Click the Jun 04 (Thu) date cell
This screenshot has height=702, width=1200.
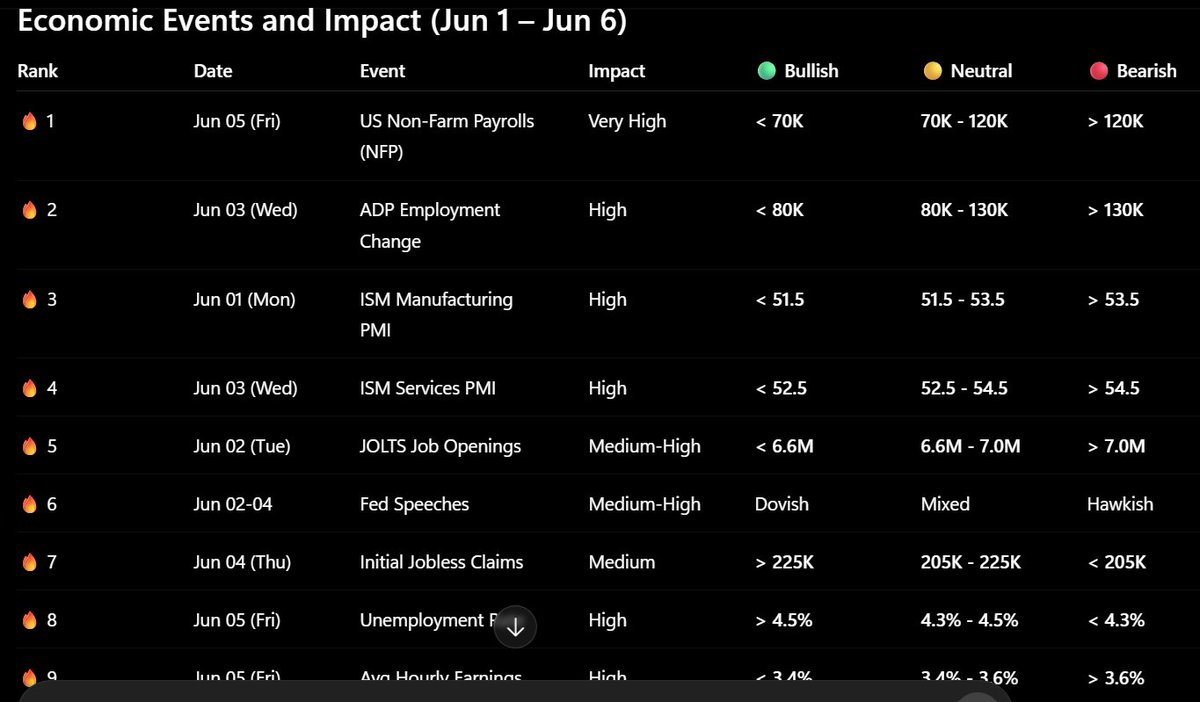(242, 562)
